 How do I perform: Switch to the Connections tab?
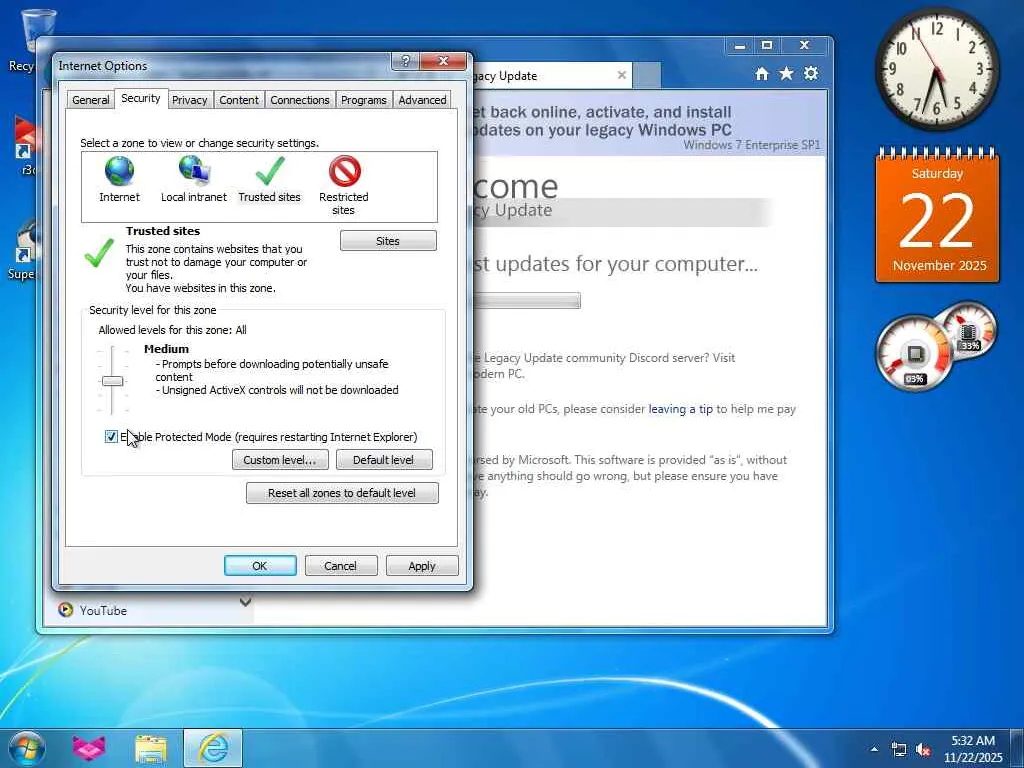[300, 100]
